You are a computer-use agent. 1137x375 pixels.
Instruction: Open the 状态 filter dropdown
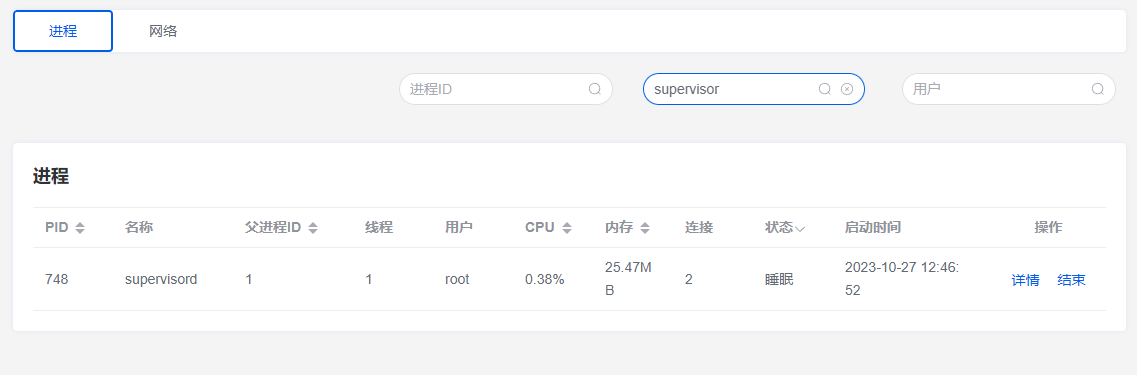point(800,228)
